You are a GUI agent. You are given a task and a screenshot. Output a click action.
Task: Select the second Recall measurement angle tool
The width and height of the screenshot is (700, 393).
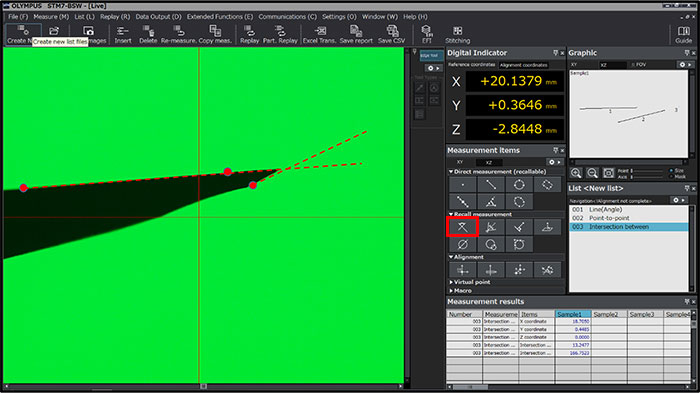coord(491,227)
